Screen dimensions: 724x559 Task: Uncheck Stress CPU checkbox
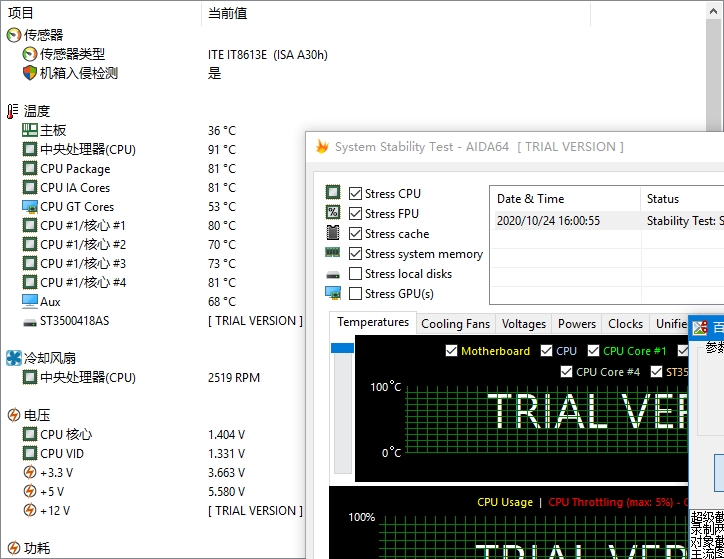[x=355, y=193]
